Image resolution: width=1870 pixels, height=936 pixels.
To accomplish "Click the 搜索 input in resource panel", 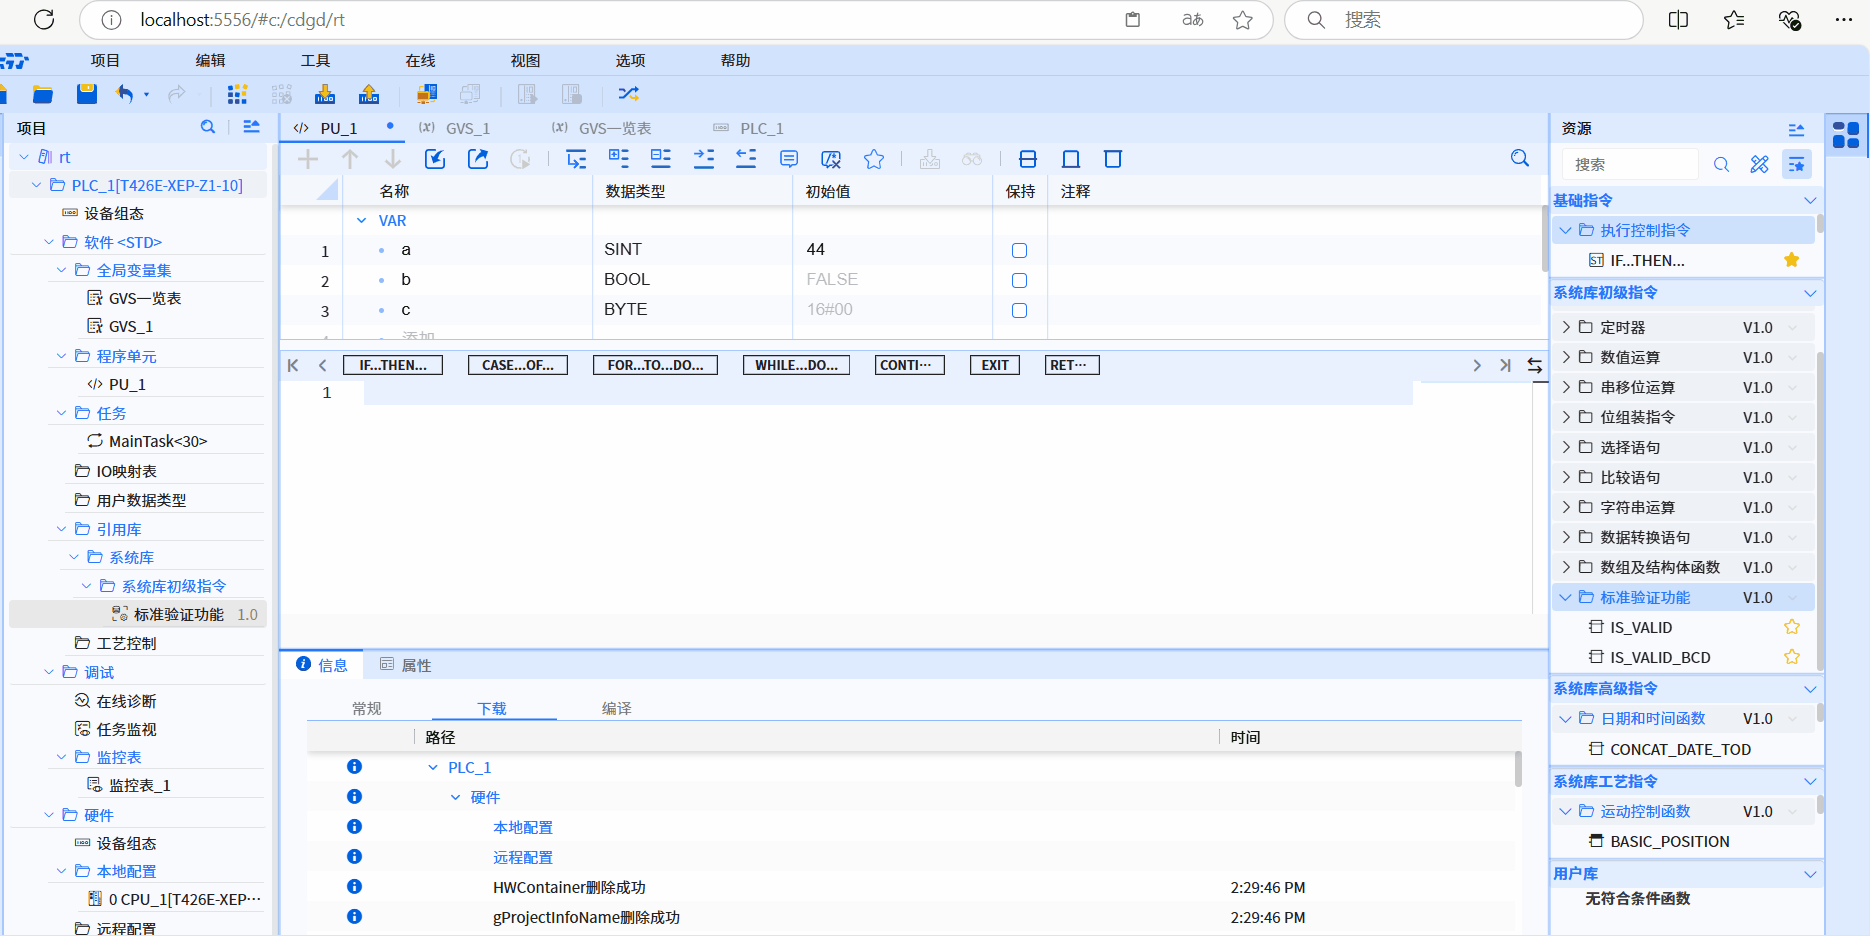I will pyautogui.click(x=1630, y=163).
